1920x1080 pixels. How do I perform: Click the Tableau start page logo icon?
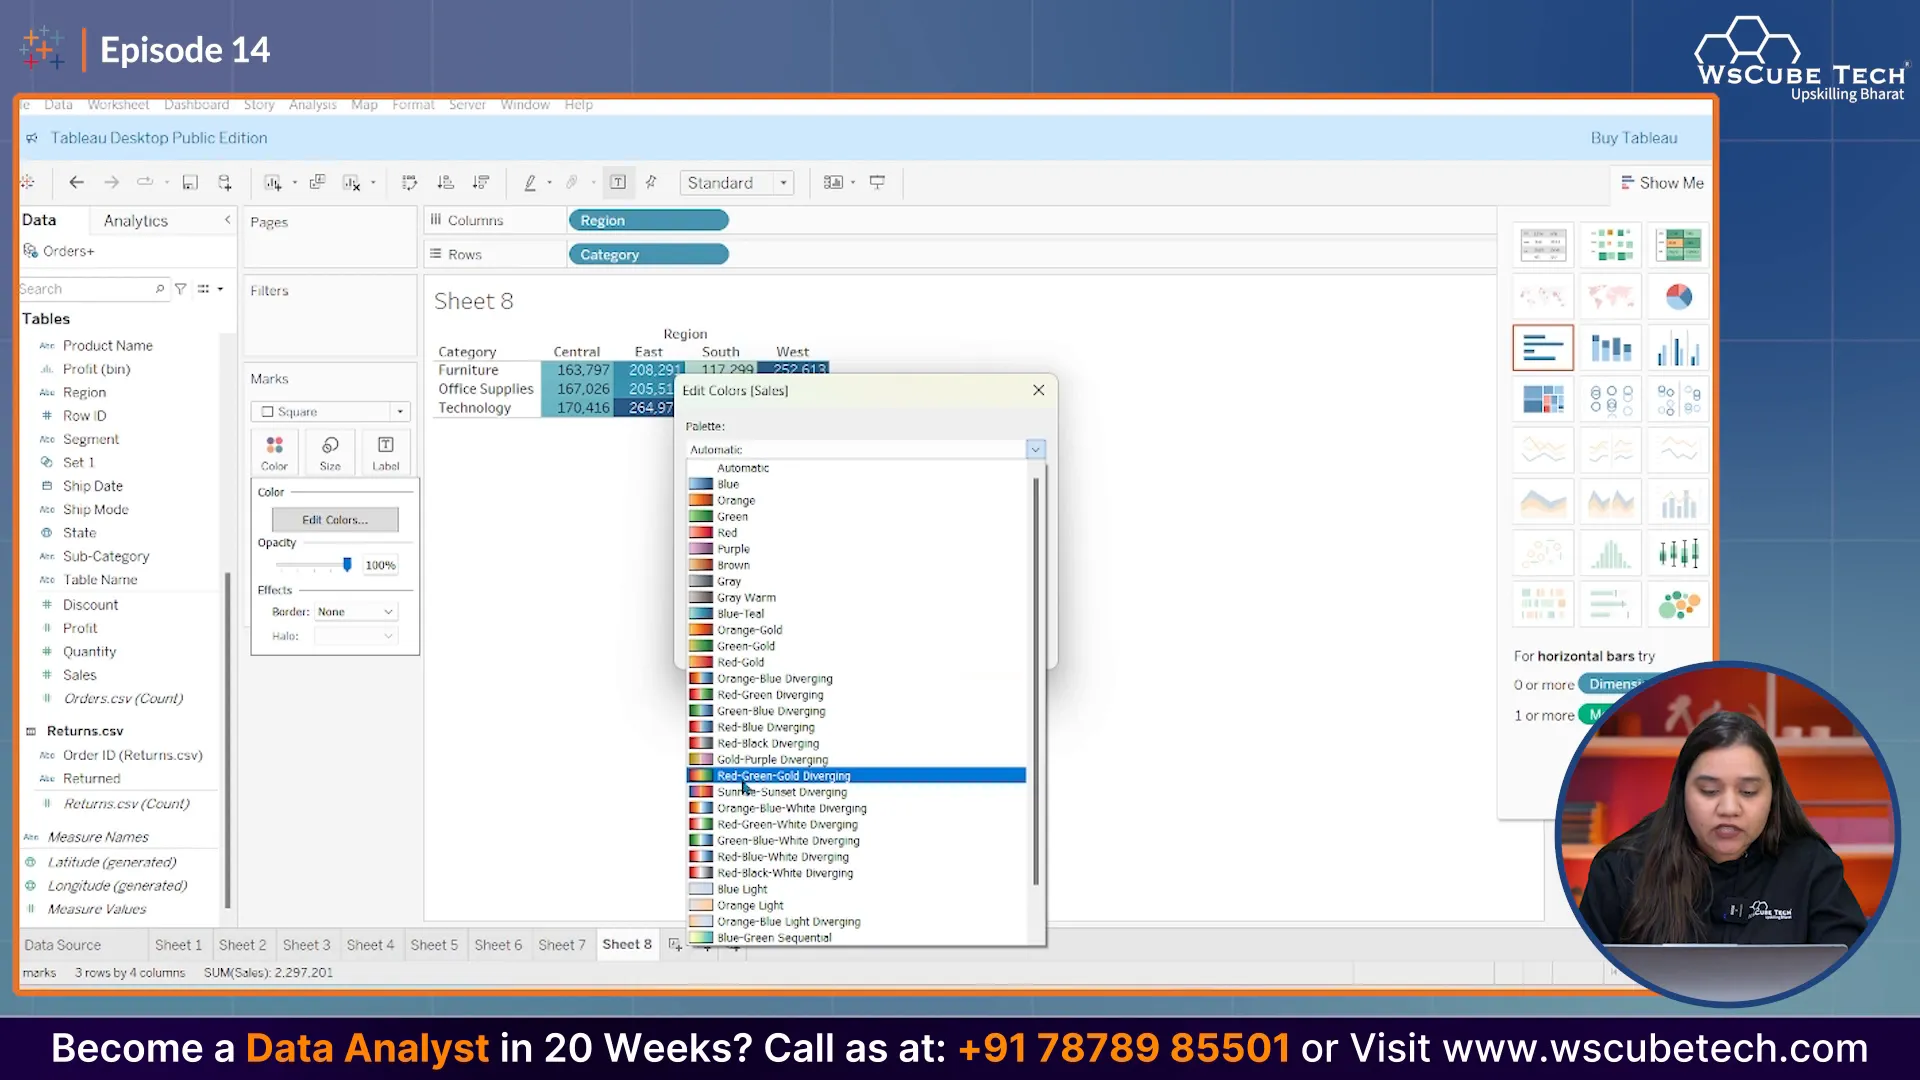[x=27, y=182]
